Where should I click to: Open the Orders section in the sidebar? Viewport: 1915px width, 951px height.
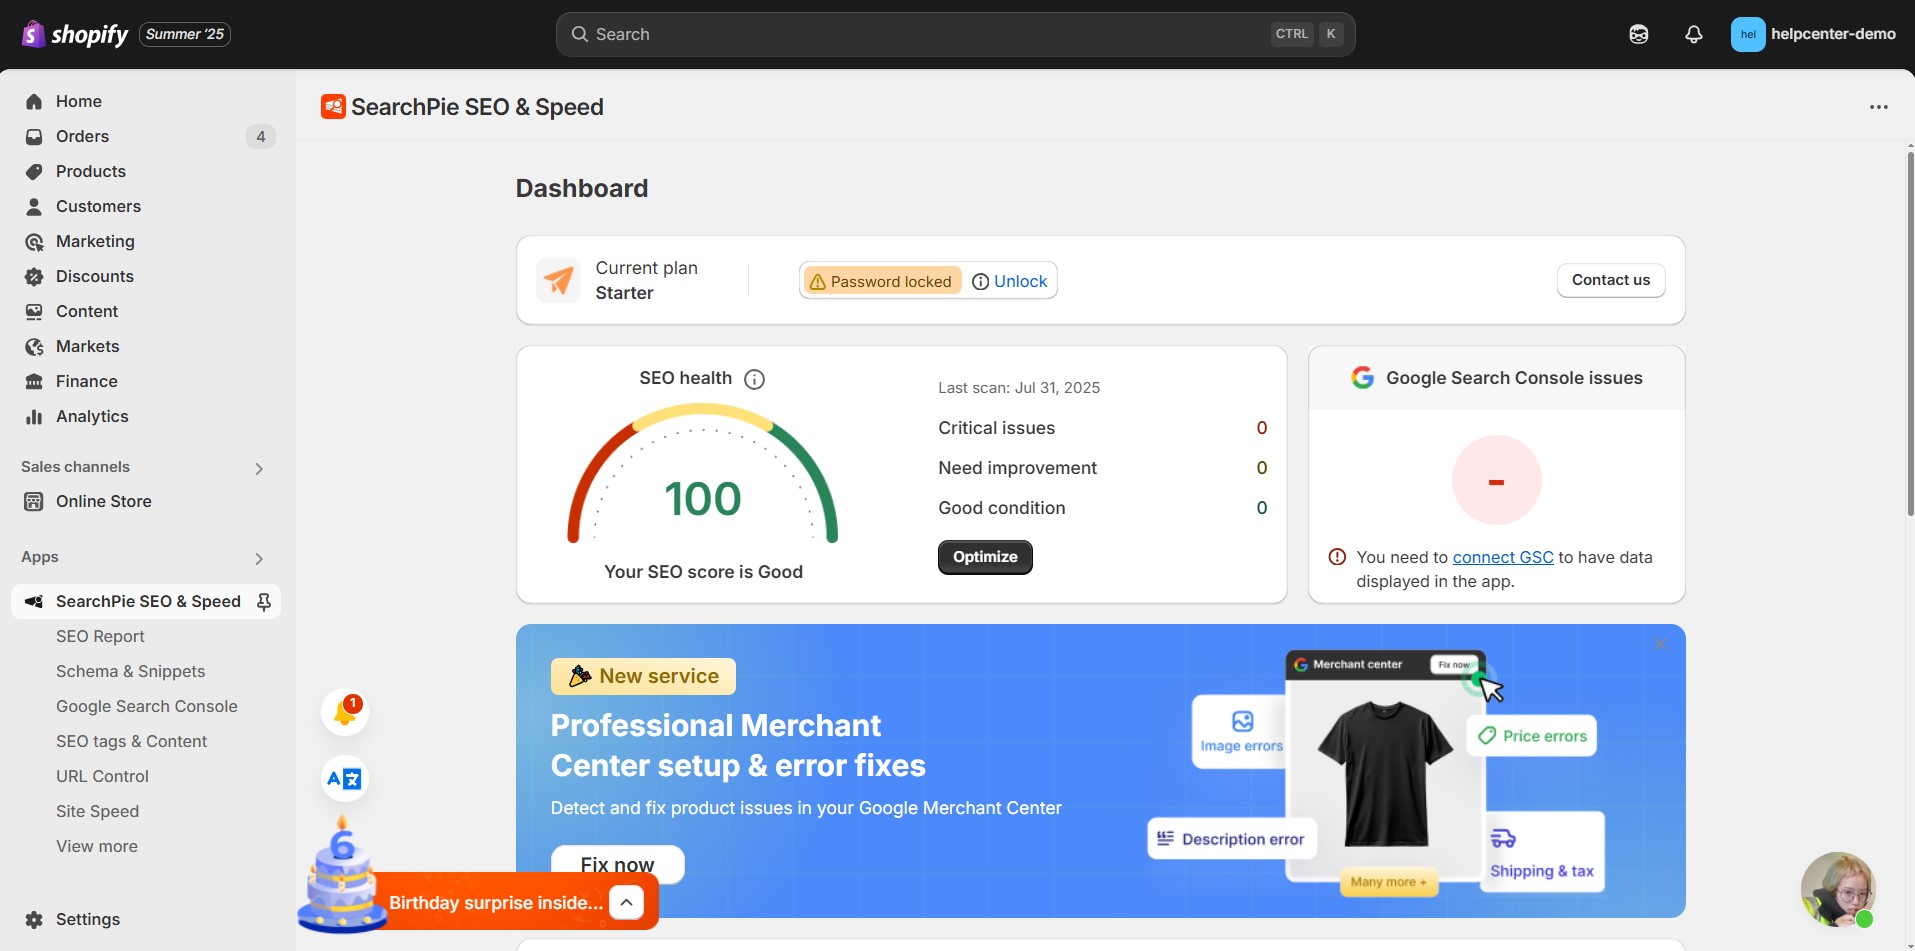[x=83, y=137]
